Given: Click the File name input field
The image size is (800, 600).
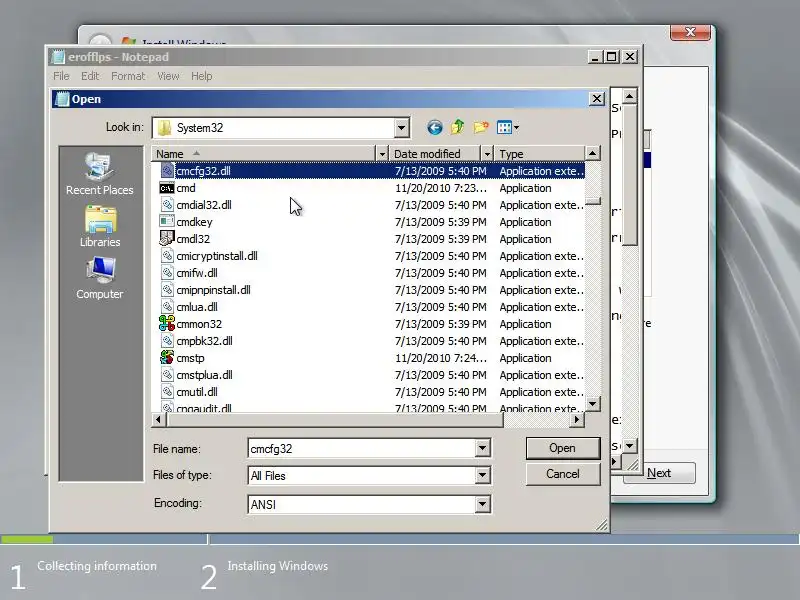Looking at the screenshot, I should click(361, 448).
